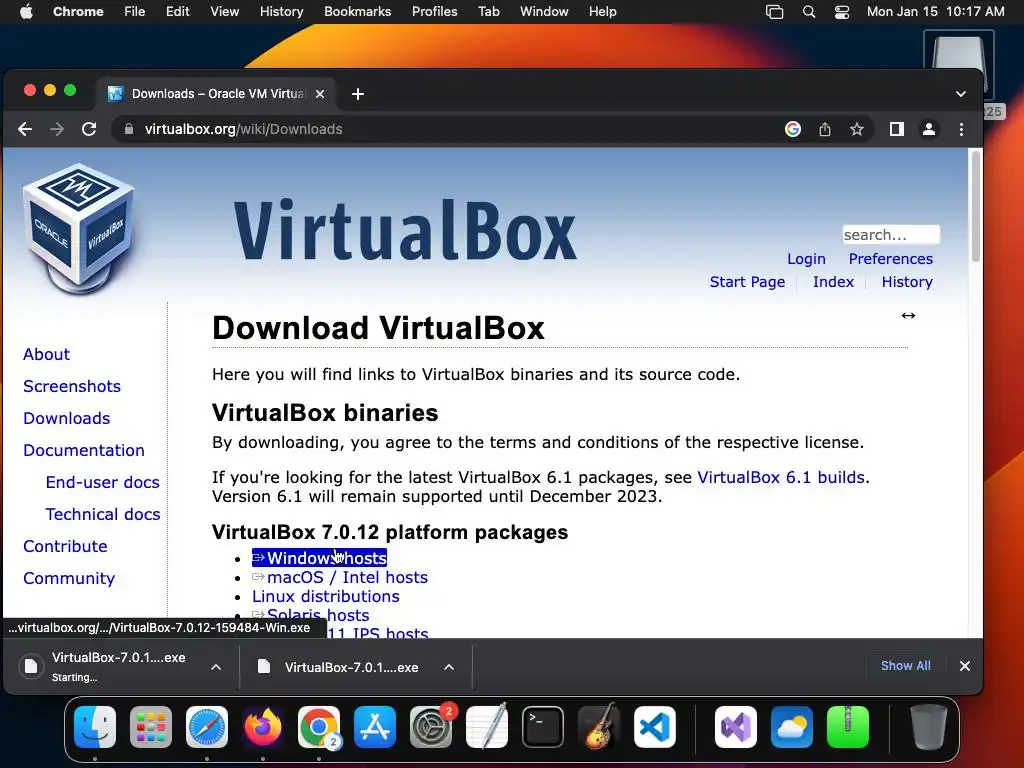Open About in the sidebar
Viewport: 1024px width, 768px height.
coord(46,355)
